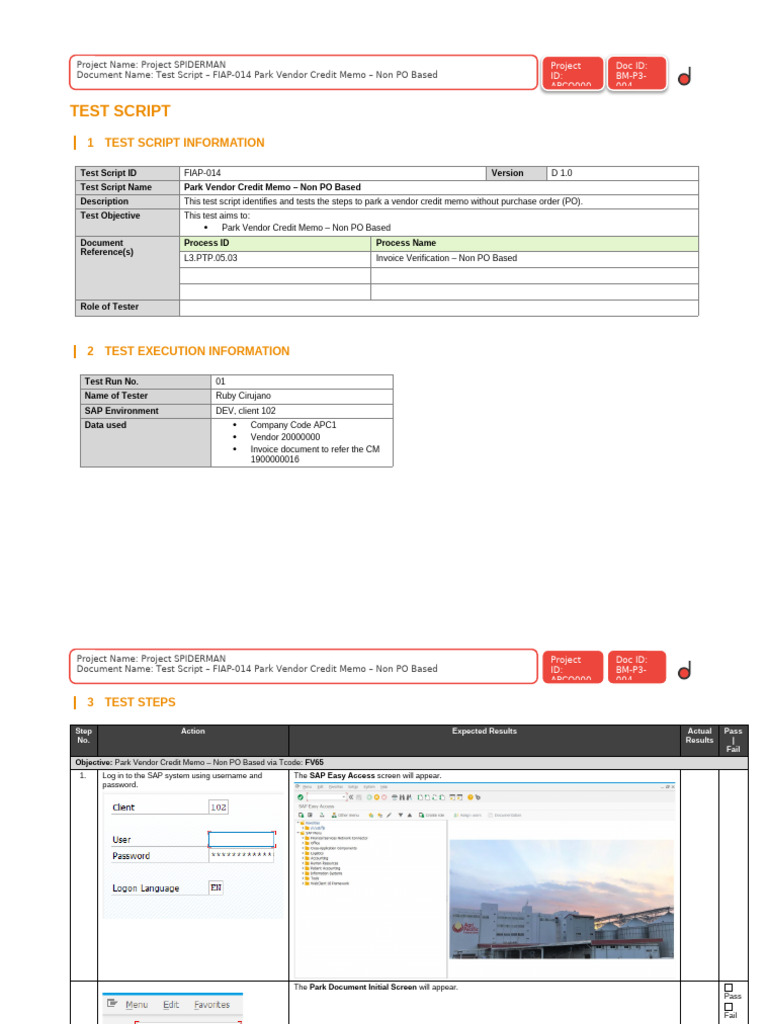The image size is (768, 1024).
Task: Click 'This test aims to:' text
Action: [x=217, y=216]
